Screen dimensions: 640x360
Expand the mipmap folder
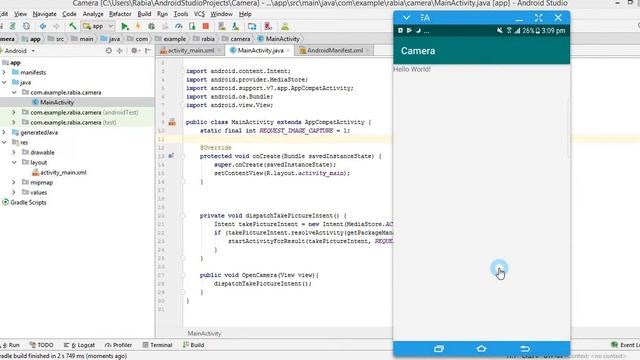14,182
